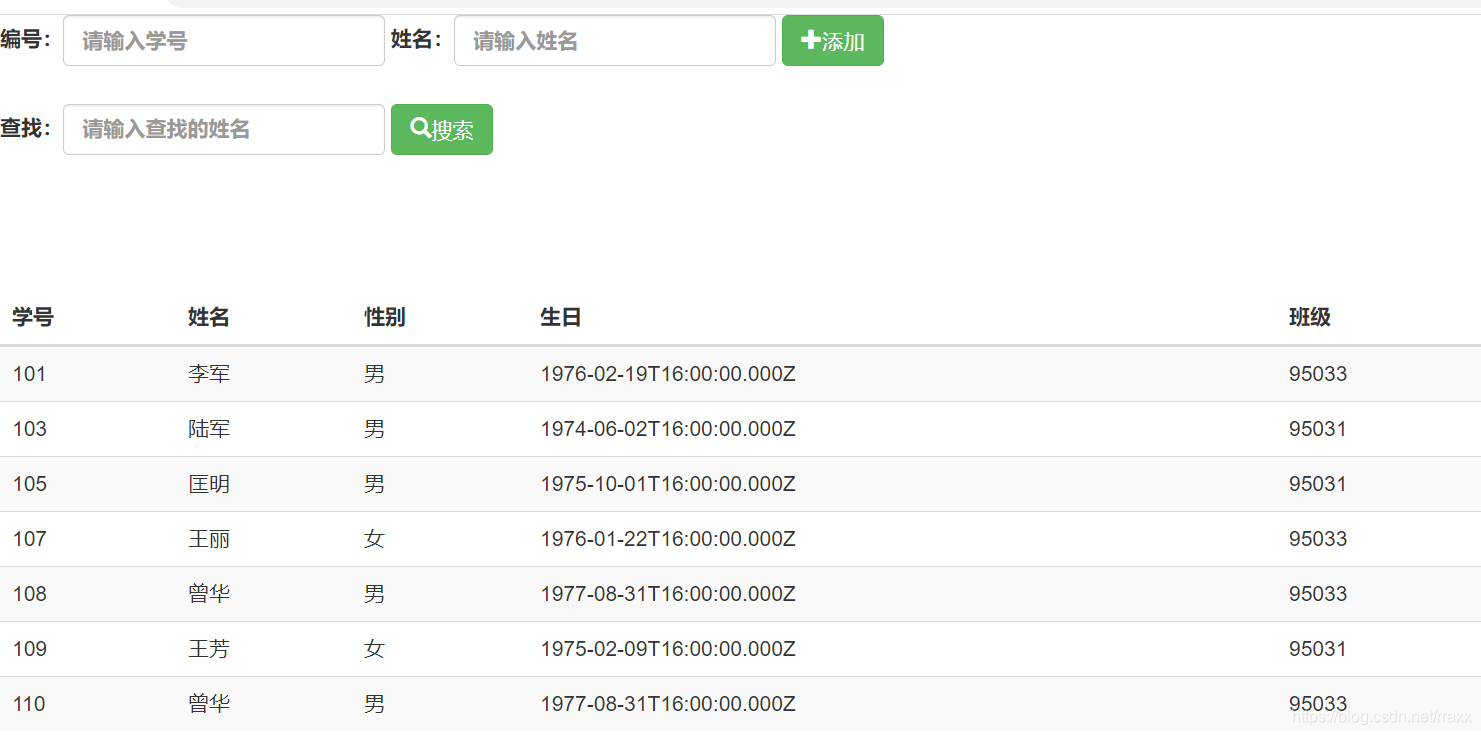The image size is (1481, 735).
Task: Click the 姓名 column header
Action: [209, 318]
